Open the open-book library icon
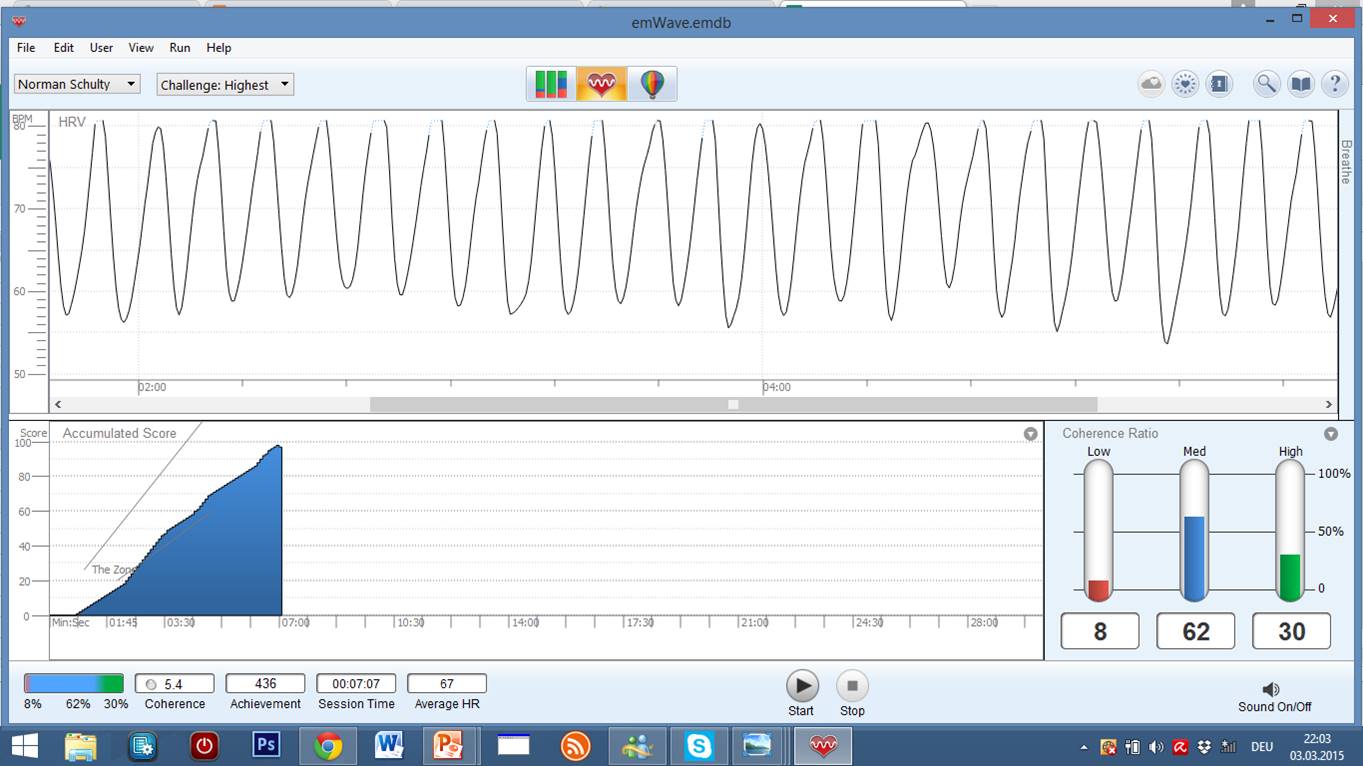1363x766 pixels. click(1301, 84)
